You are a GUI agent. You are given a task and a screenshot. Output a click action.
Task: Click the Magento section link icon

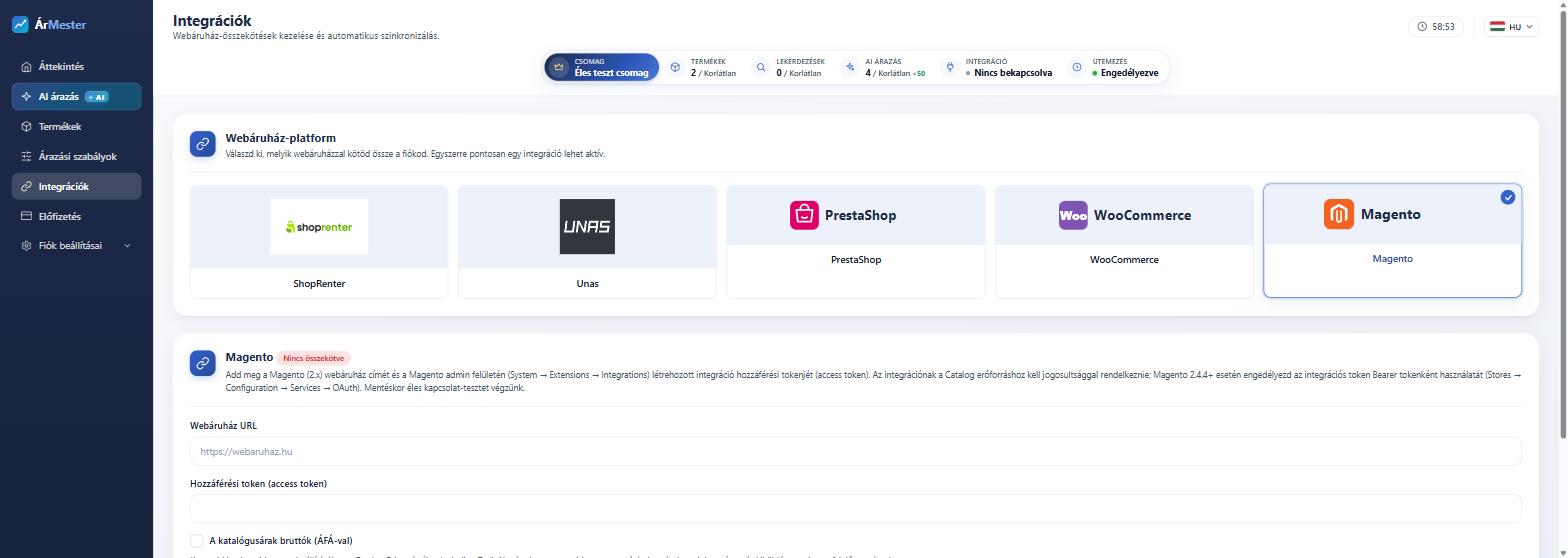point(203,363)
